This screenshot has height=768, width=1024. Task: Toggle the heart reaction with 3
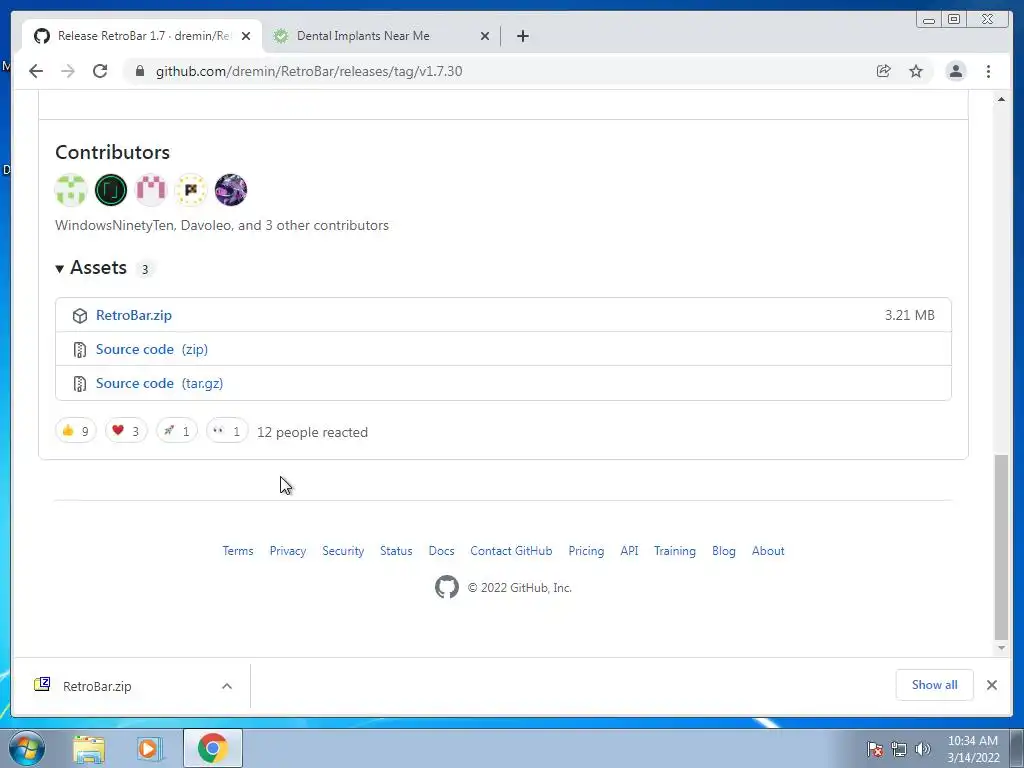(x=126, y=431)
